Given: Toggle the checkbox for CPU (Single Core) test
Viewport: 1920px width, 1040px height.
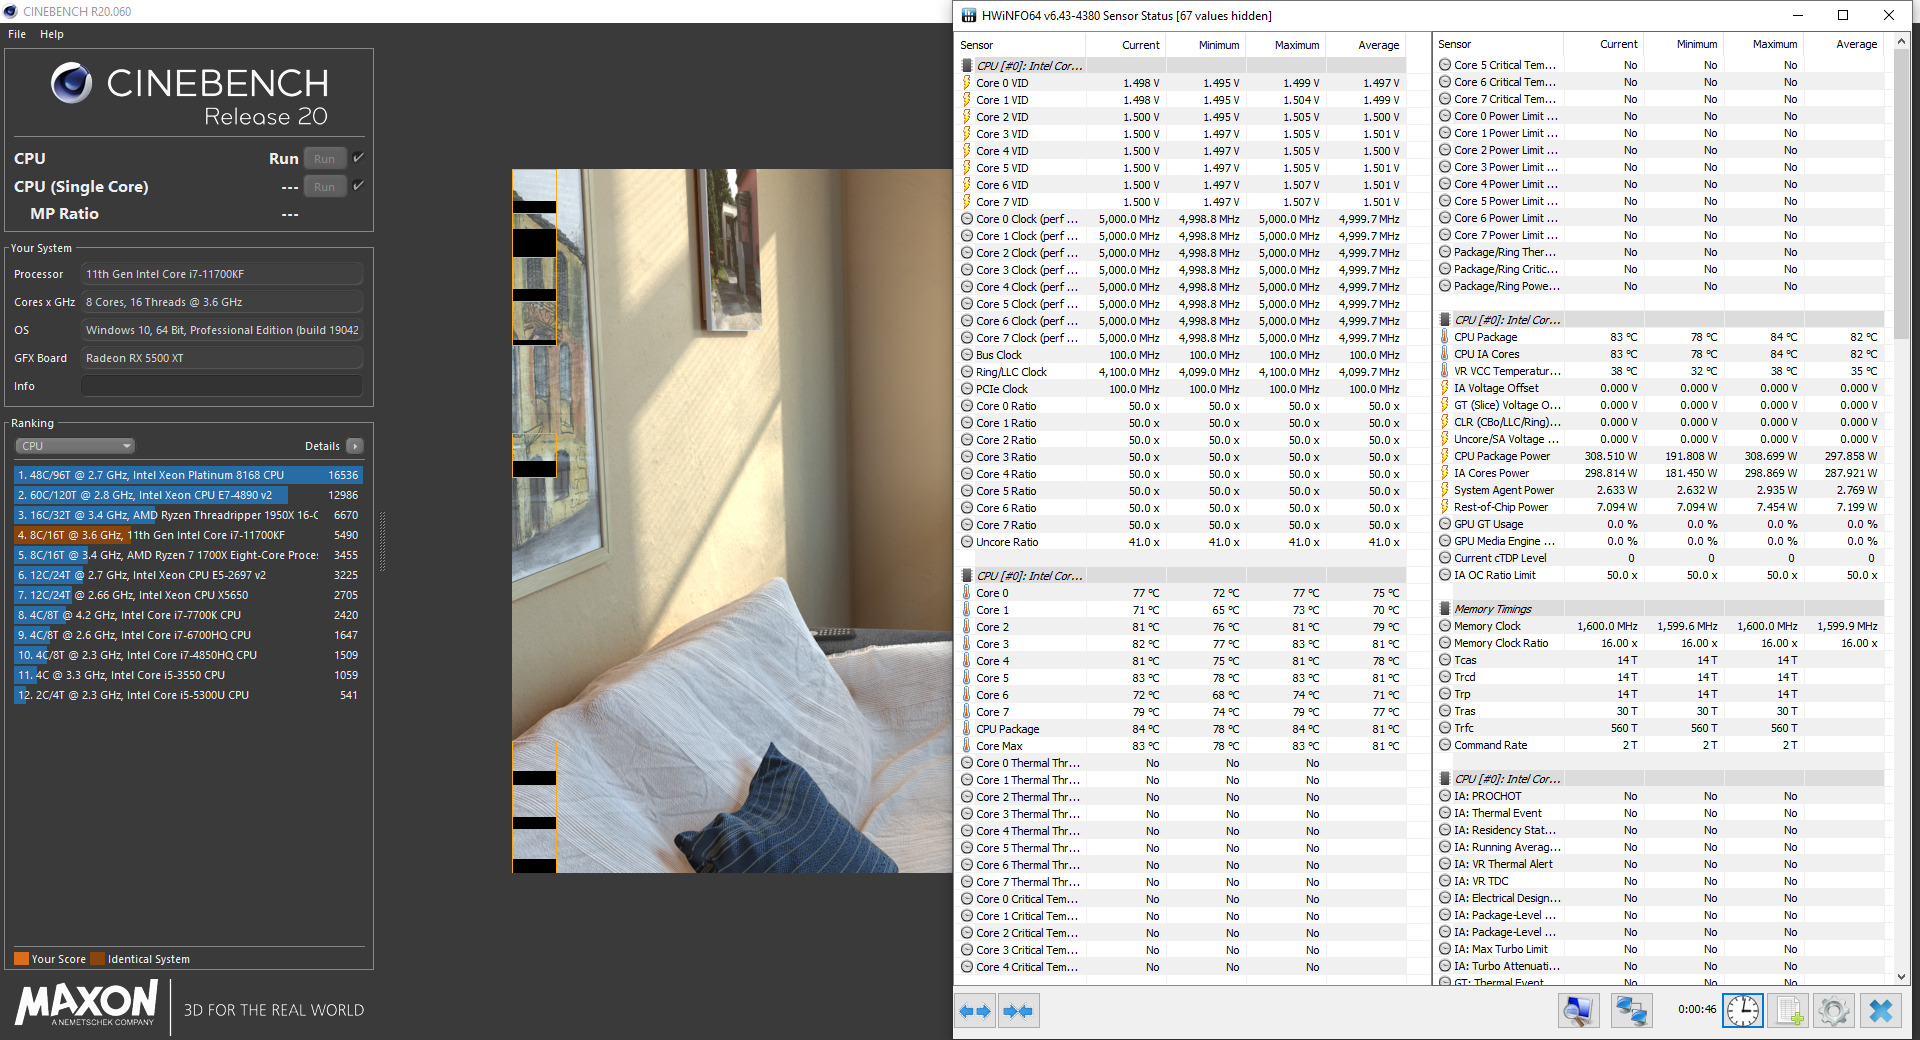Looking at the screenshot, I should tap(358, 186).
